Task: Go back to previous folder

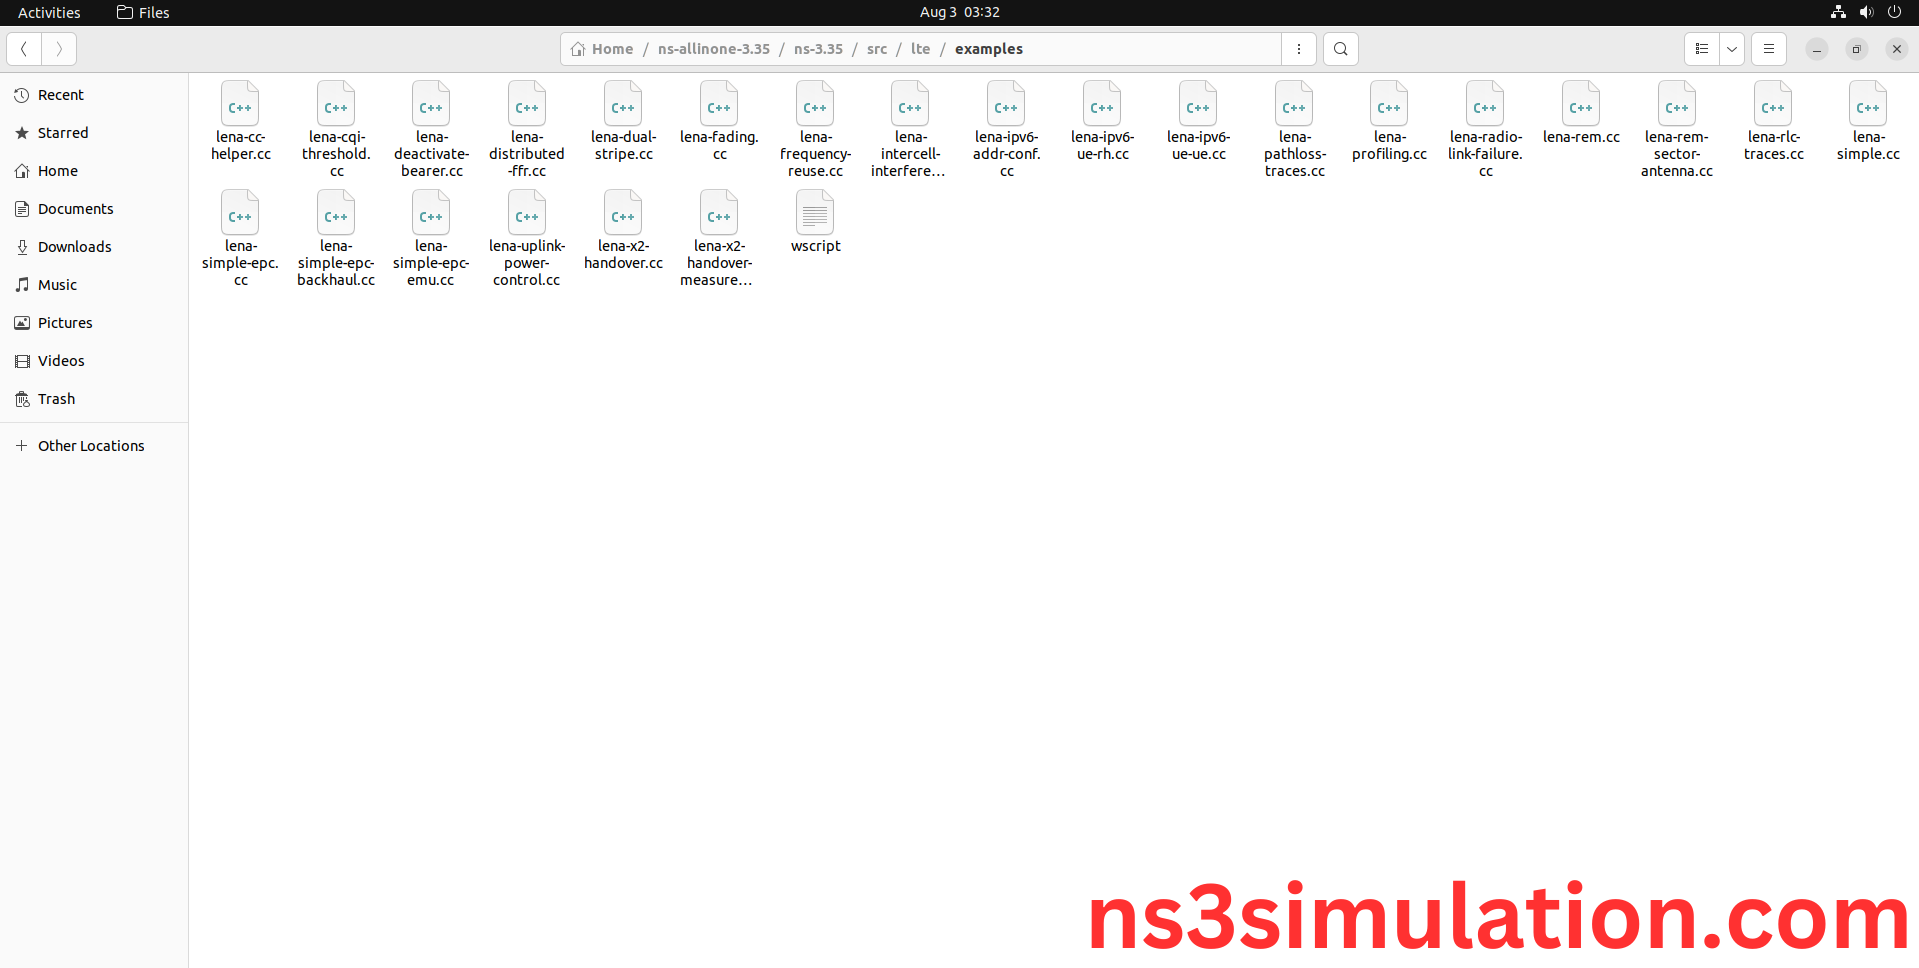Action: click(x=24, y=49)
